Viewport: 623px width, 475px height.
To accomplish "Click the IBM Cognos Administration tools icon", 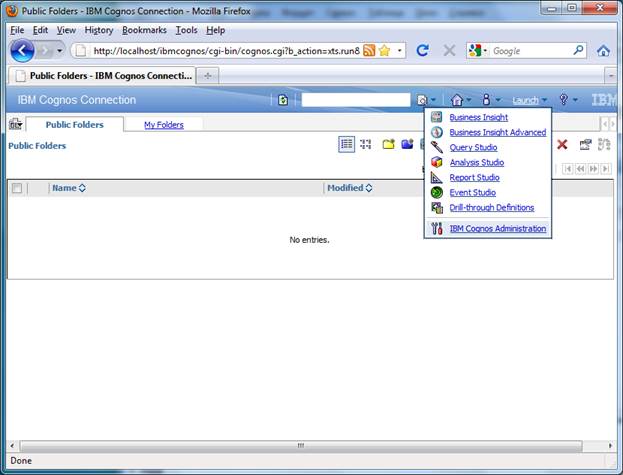I will click(437, 228).
